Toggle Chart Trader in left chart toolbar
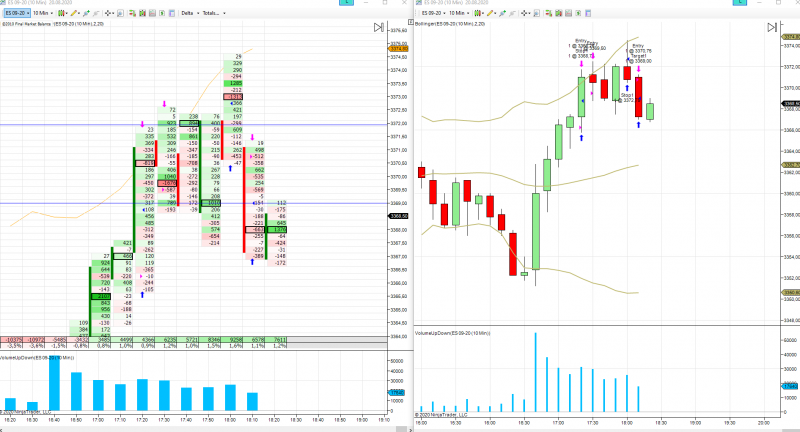Viewport: 800px width, 432px height. tap(133, 13)
